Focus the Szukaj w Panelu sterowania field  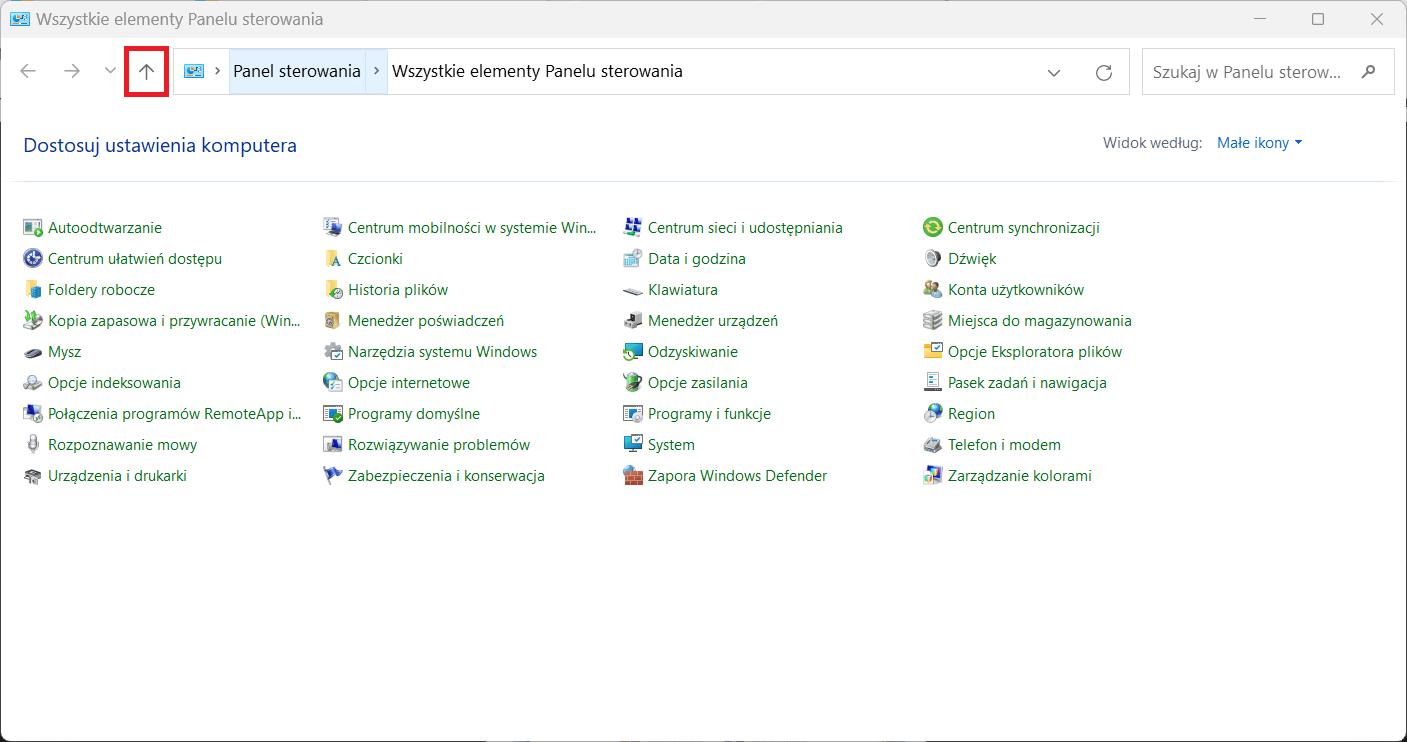pos(1268,72)
